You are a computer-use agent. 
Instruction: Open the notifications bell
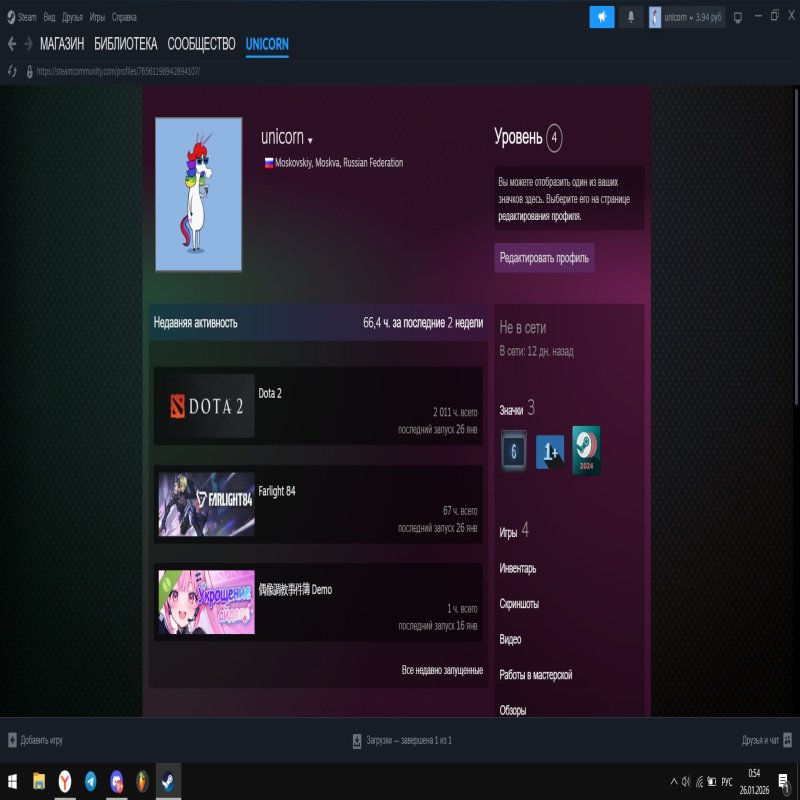tap(630, 17)
